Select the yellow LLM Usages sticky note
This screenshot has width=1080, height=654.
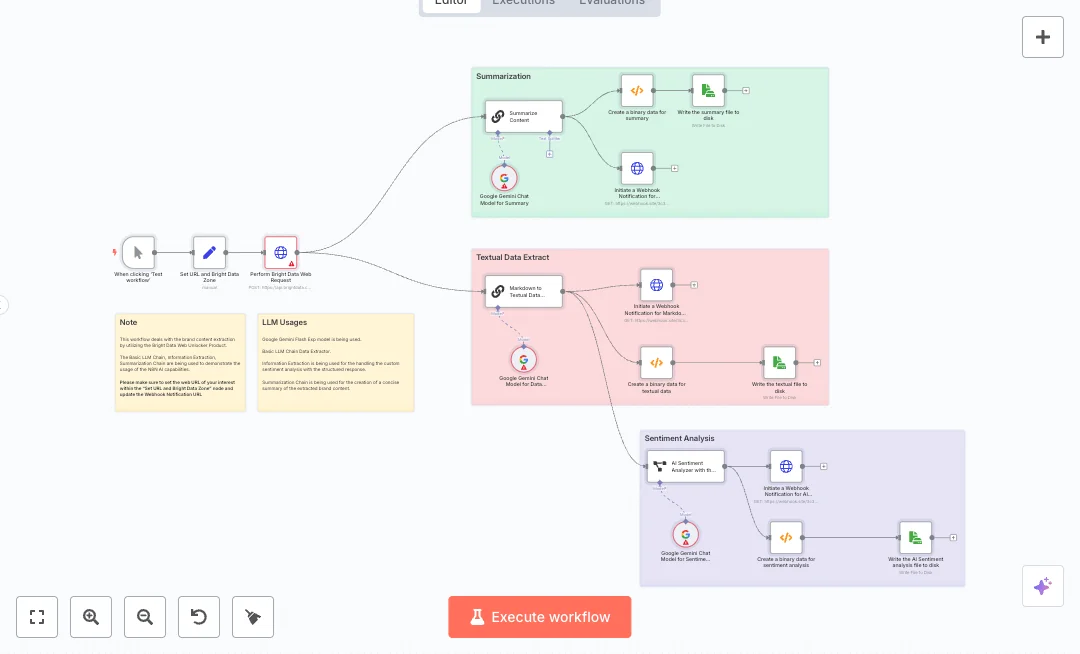335,362
